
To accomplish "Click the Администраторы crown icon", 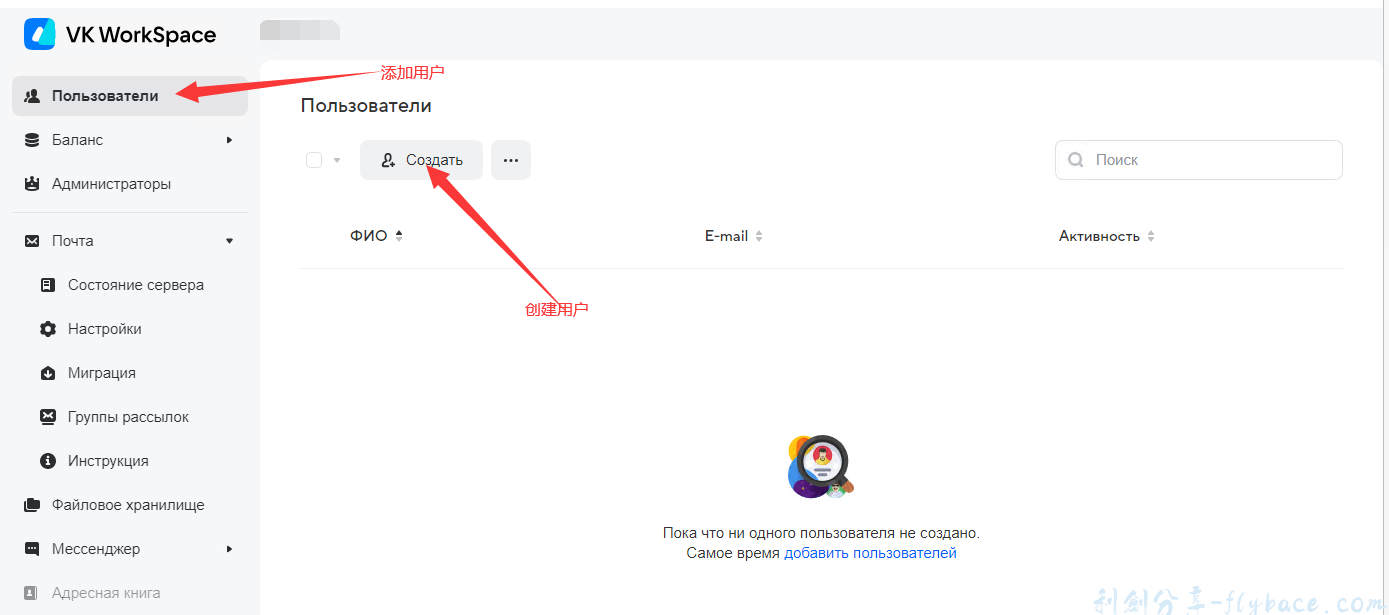I will click(32, 184).
